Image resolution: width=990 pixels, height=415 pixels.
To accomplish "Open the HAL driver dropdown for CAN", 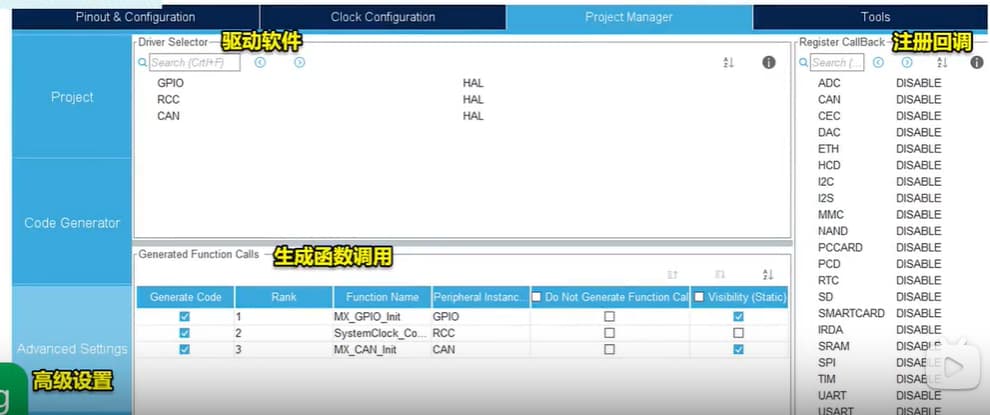I will (473, 116).
